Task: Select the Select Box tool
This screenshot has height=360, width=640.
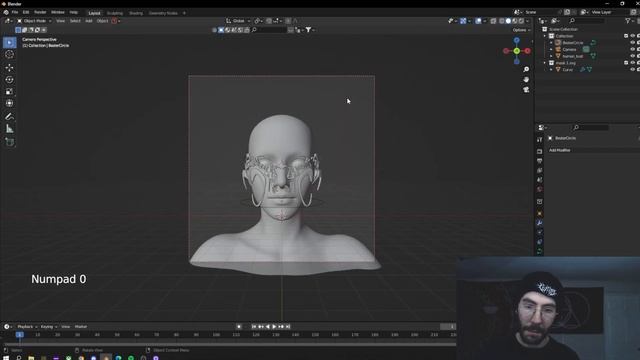Action: [x=9, y=42]
